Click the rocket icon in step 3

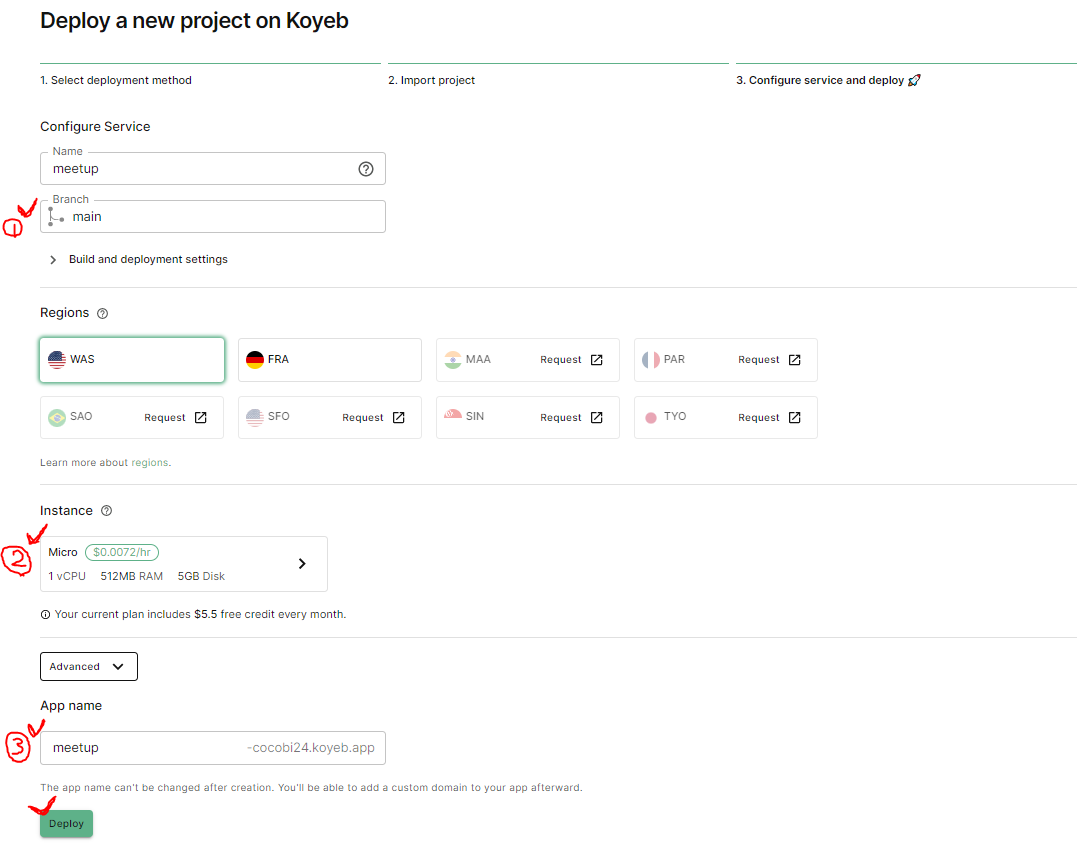coord(914,80)
